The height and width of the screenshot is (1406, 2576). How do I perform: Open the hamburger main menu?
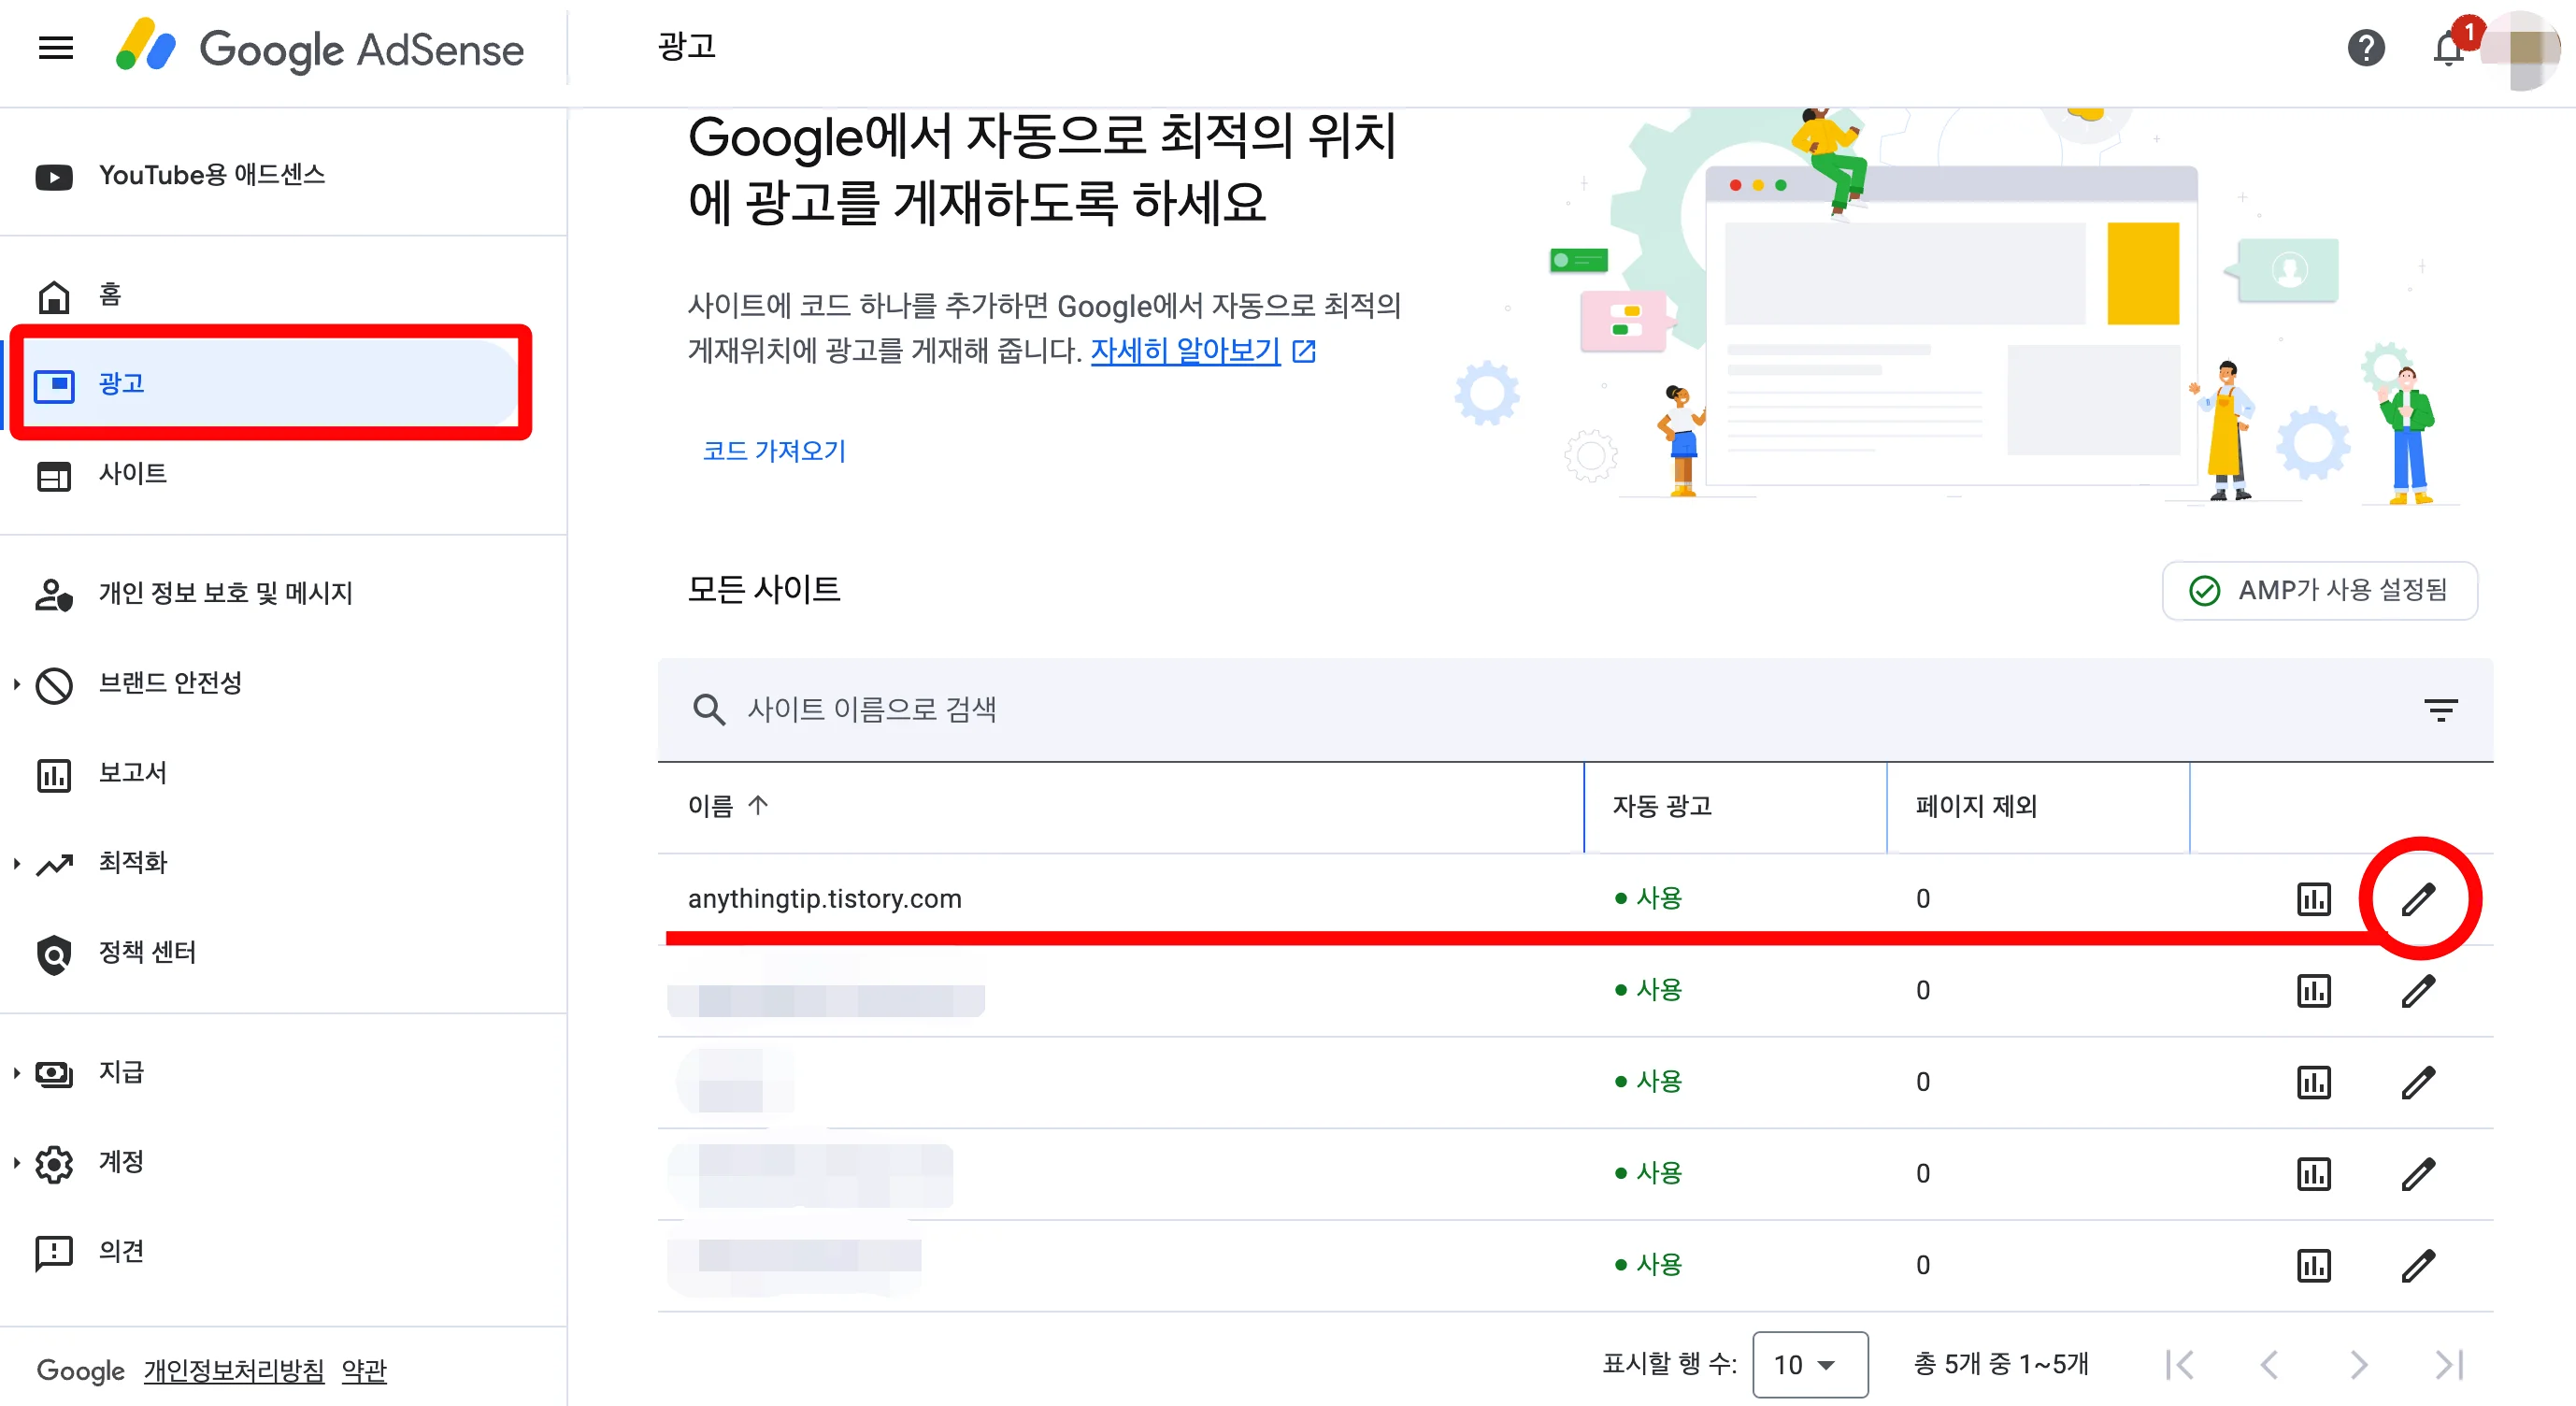56,48
